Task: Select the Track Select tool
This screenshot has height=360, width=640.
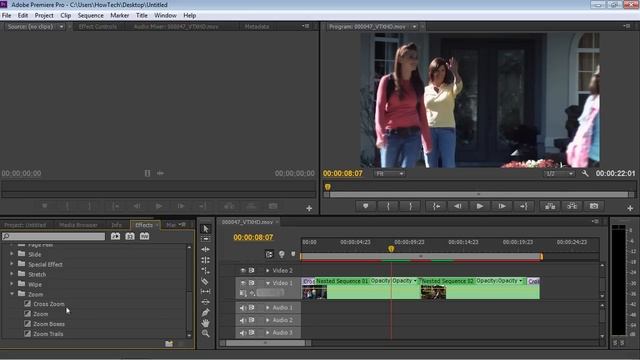Action: pyautogui.click(x=205, y=239)
